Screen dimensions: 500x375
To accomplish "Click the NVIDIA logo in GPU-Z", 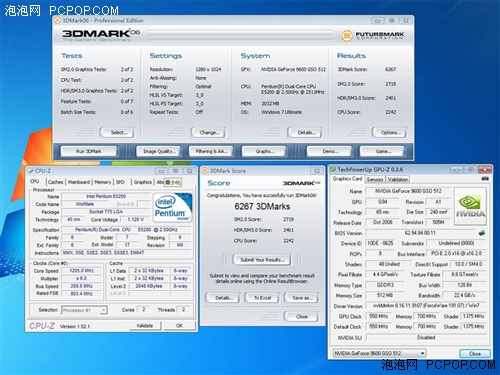I will (470, 206).
